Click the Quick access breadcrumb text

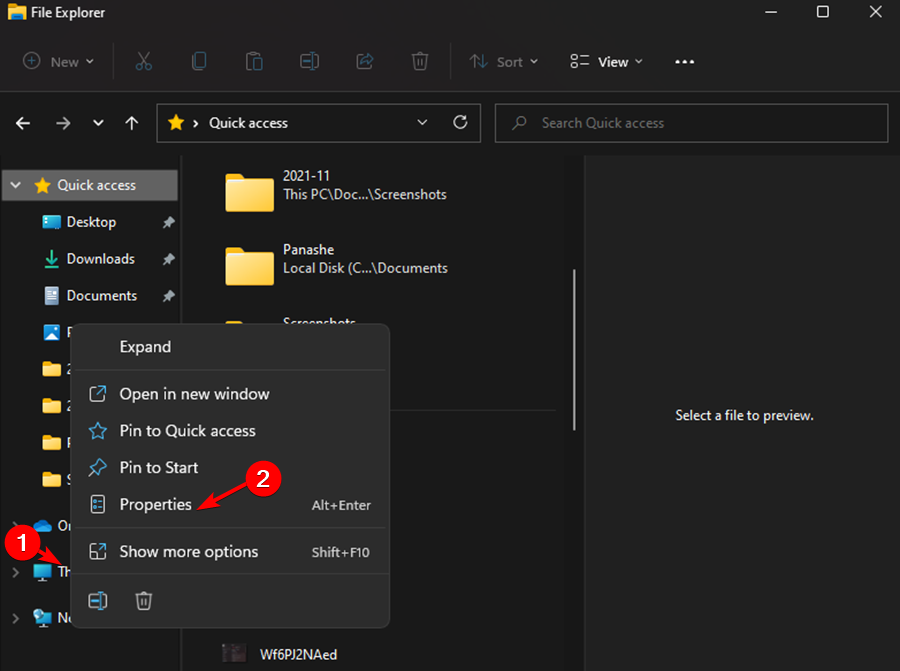tap(248, 123)
